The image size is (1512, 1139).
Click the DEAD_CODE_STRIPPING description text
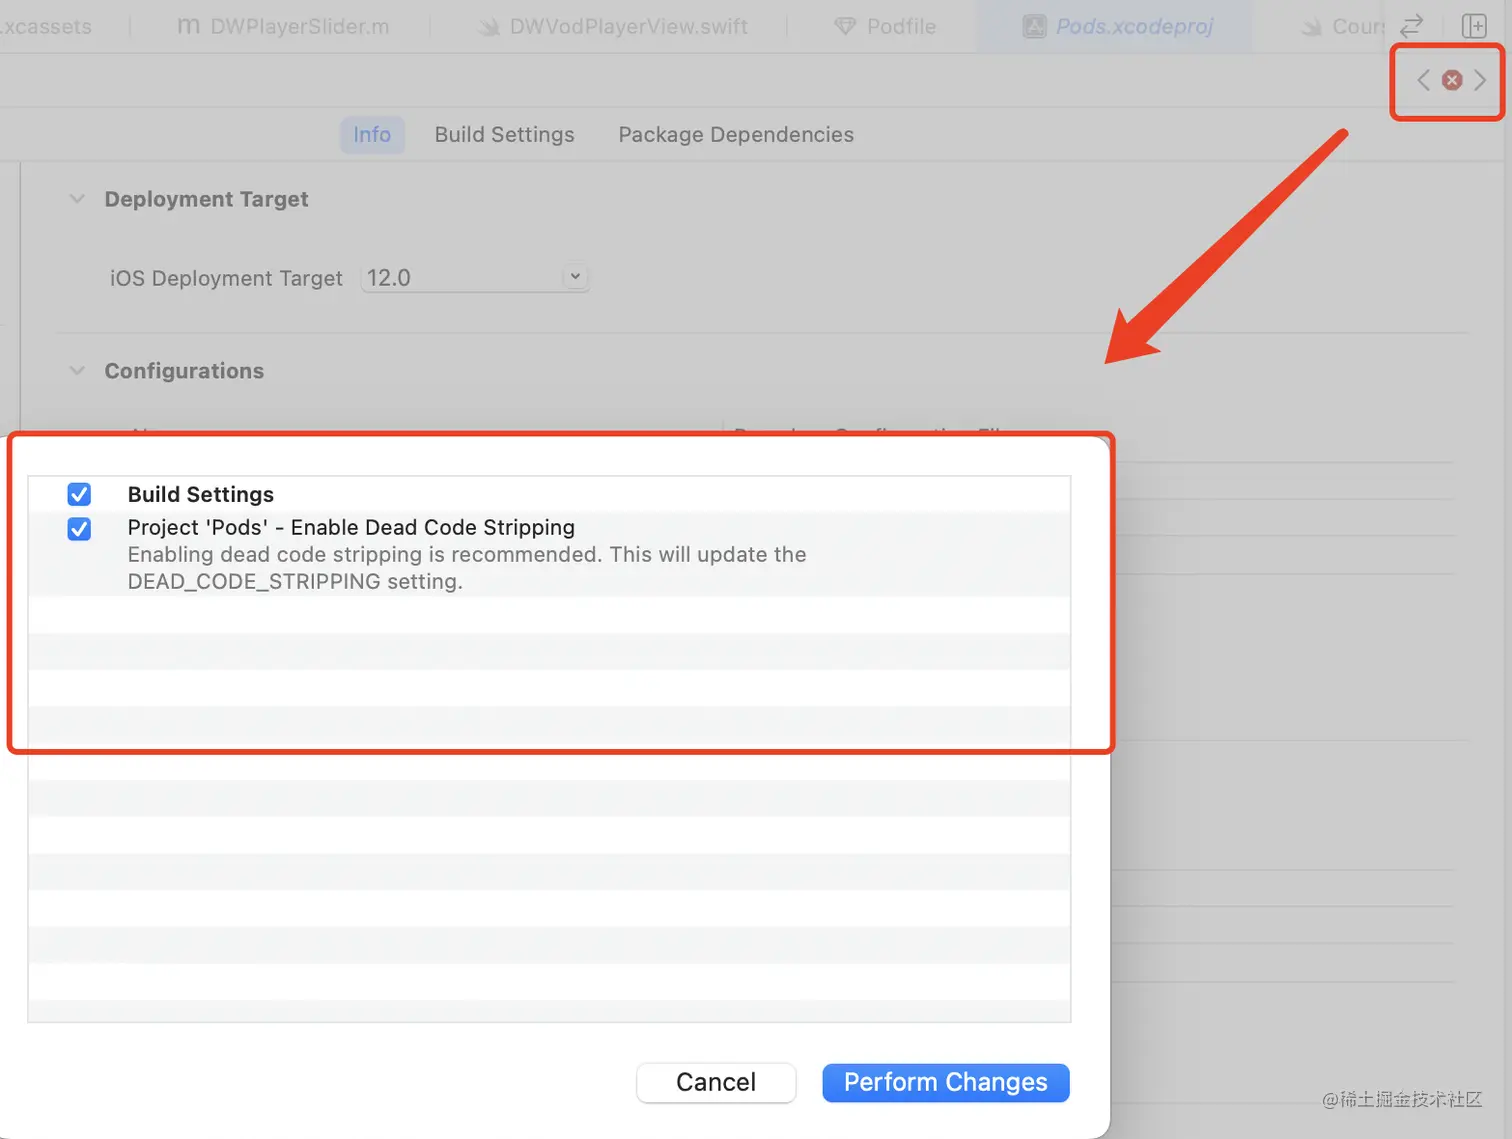[x=466, y=568]
